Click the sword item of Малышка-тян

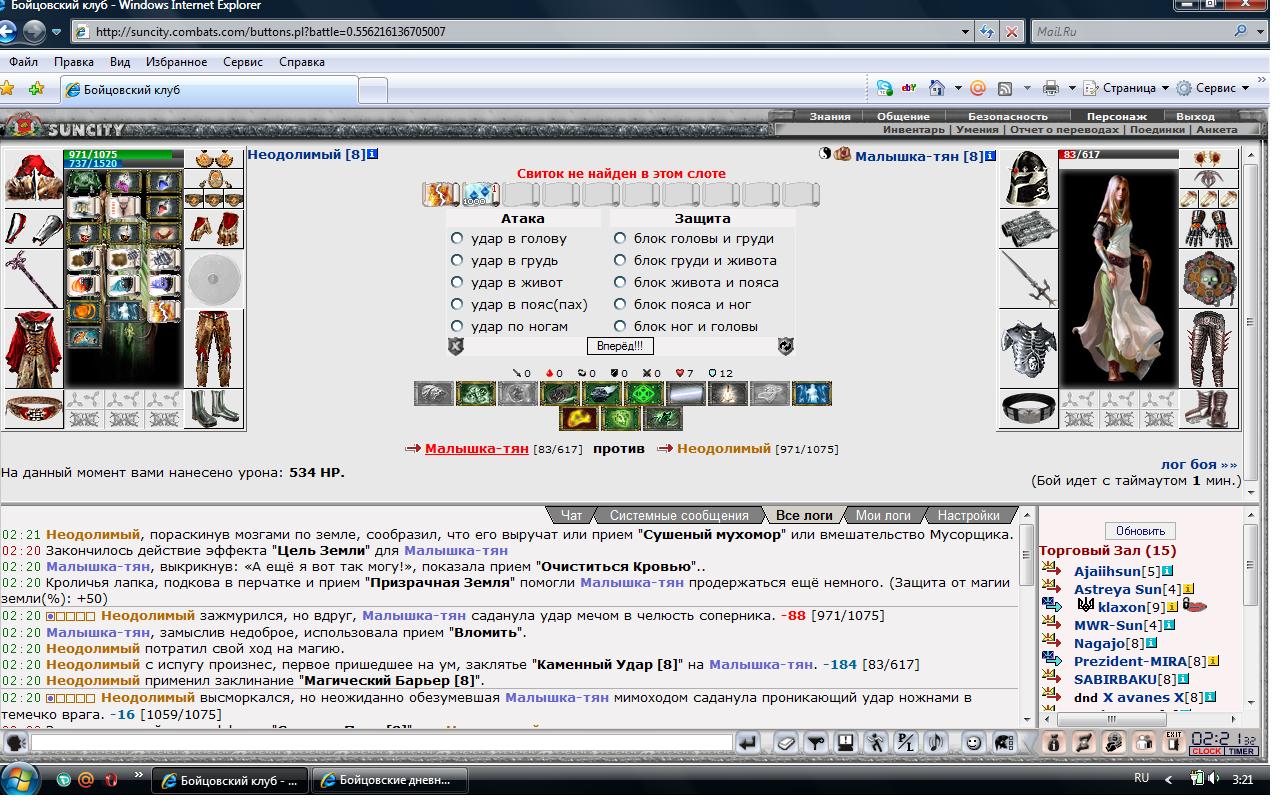pos(1028,279)
